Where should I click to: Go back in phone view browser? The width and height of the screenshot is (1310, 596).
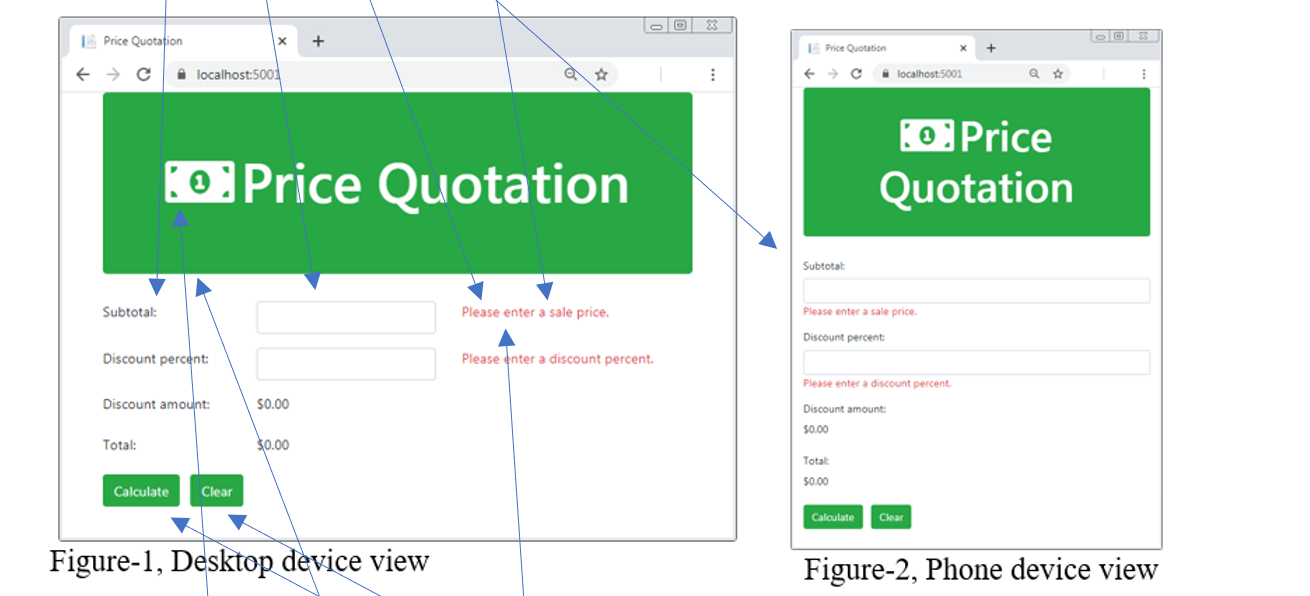coord(810,74)
